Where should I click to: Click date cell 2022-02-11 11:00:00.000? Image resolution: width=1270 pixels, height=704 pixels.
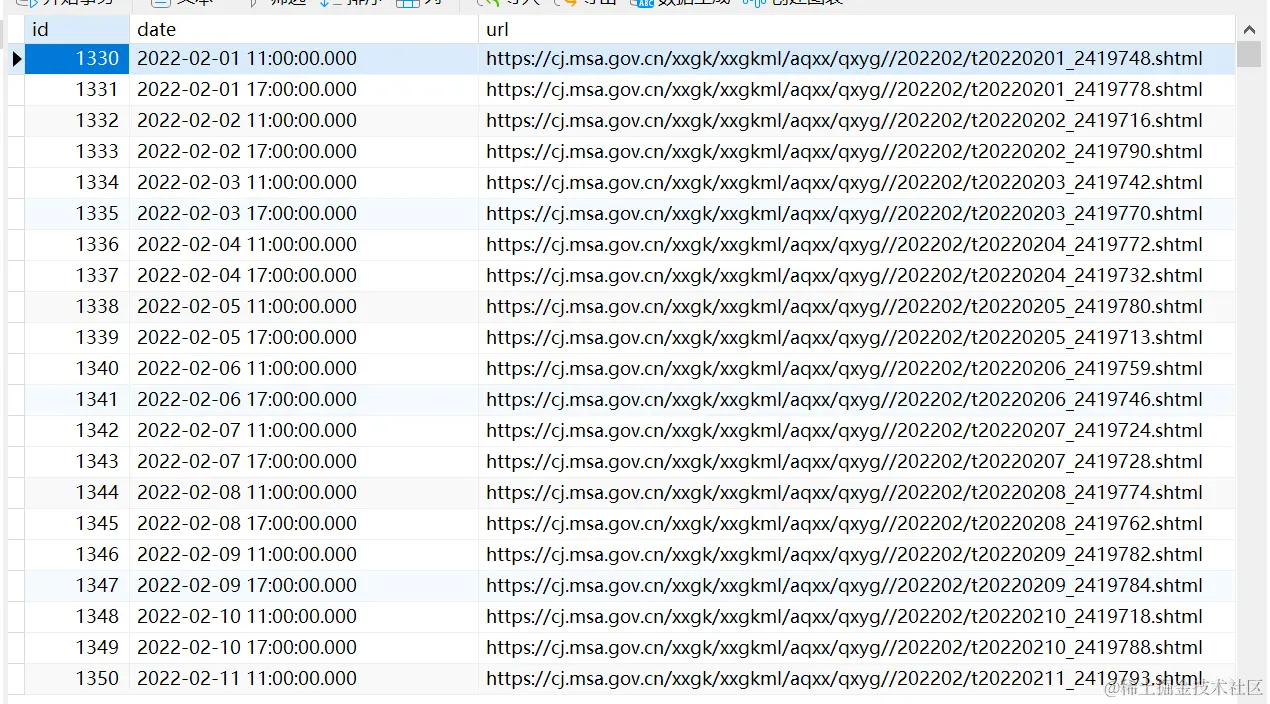click(x=304, y=679)
